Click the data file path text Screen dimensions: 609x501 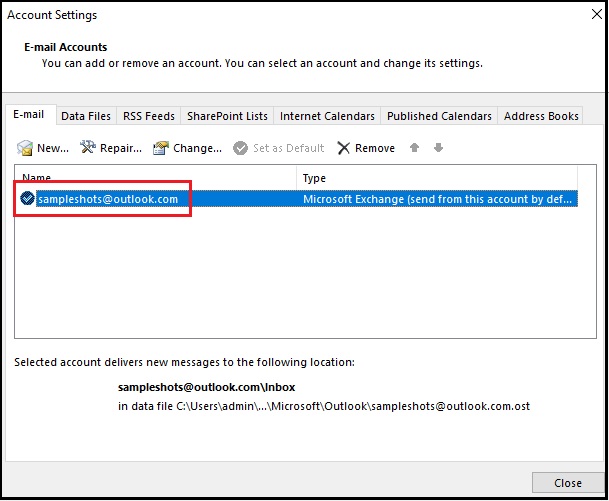pos(324,406)
